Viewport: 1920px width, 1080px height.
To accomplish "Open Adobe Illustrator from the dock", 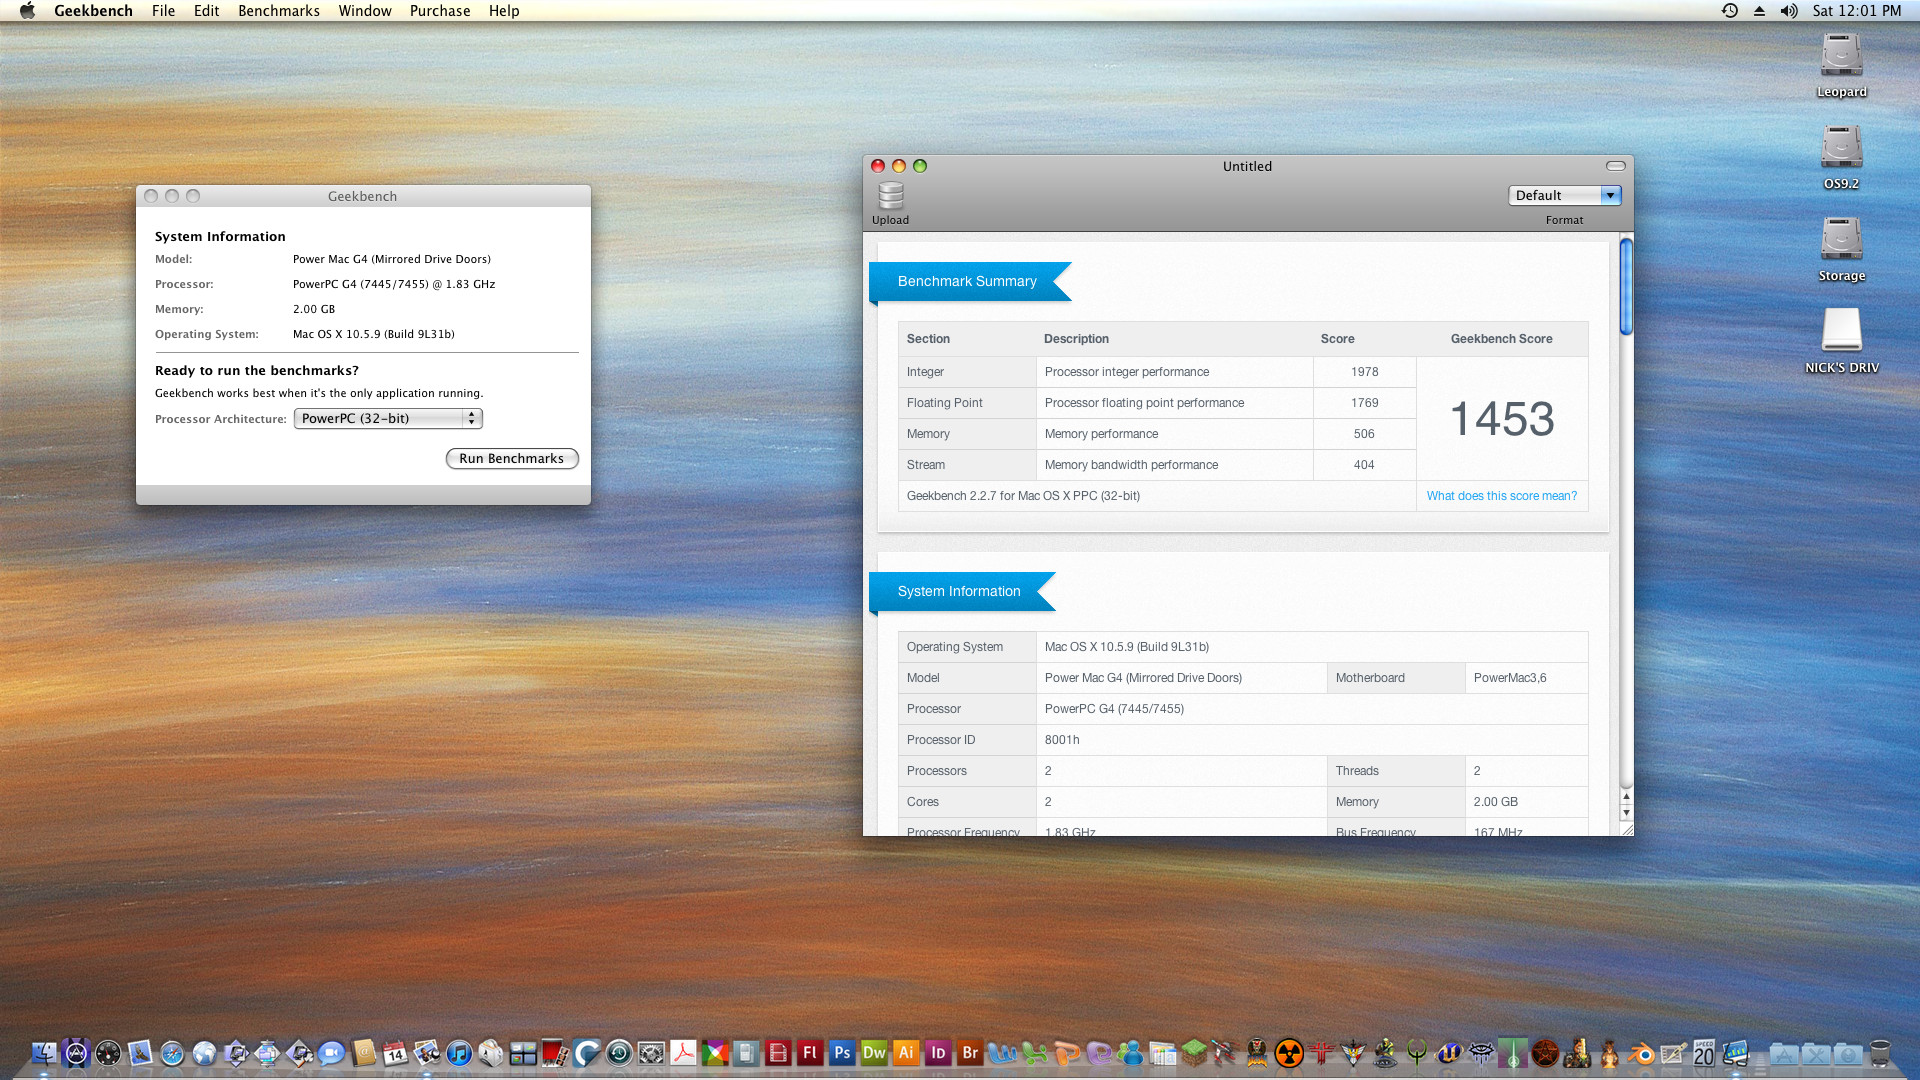I will point(906,1052).
